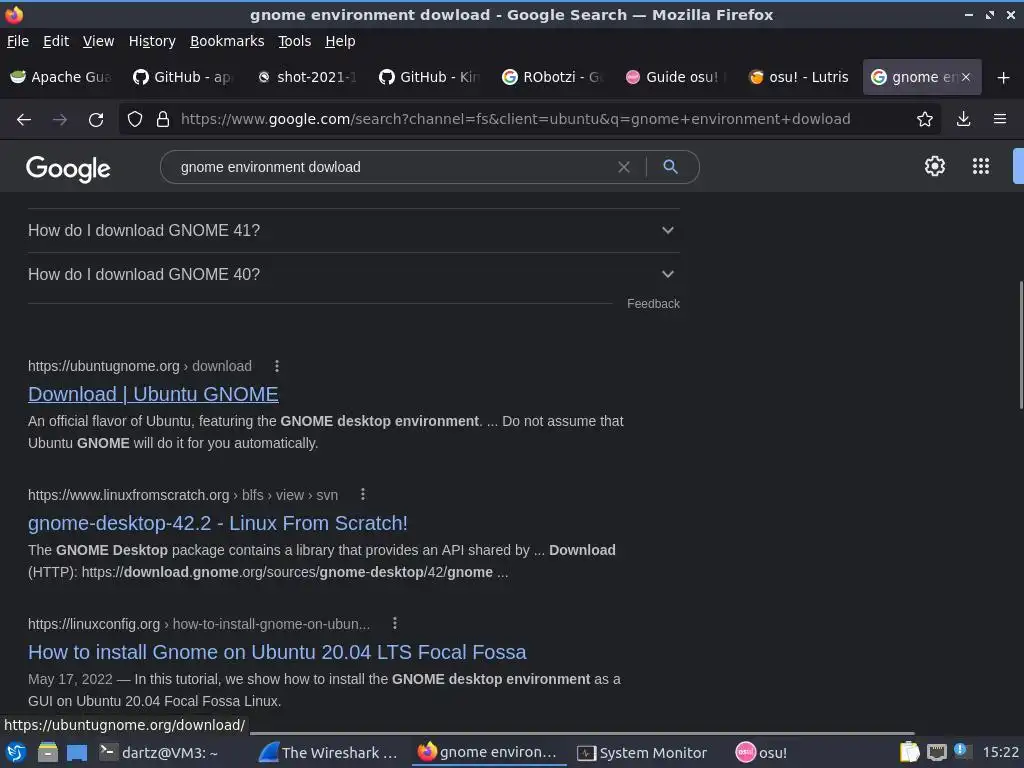
Task: Open Google apps grid
Action: pyautogui.click(x=981, y=166)
